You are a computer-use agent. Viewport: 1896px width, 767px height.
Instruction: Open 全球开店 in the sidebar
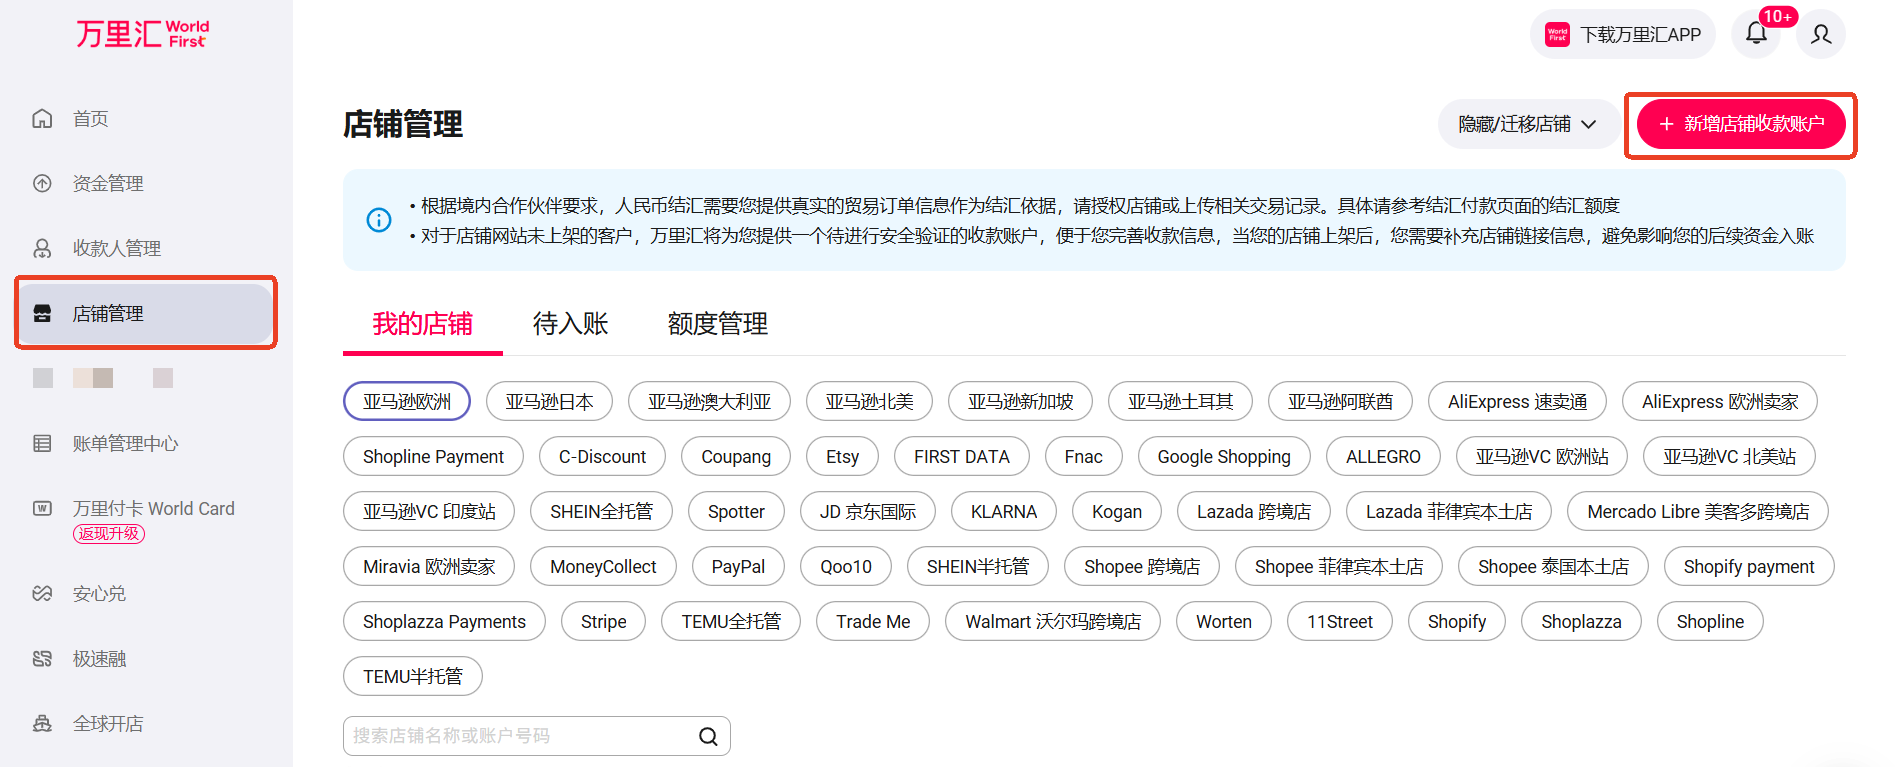[107, 724]
